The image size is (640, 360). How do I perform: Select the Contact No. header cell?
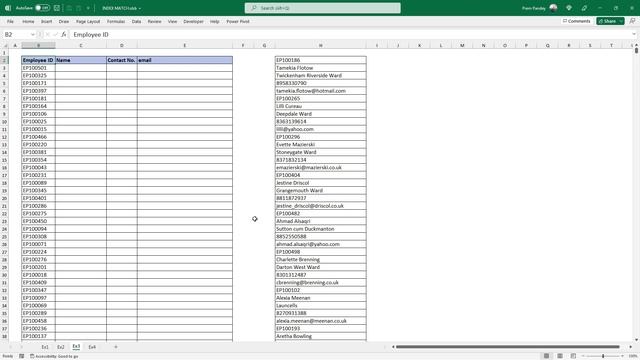point(122,60)
